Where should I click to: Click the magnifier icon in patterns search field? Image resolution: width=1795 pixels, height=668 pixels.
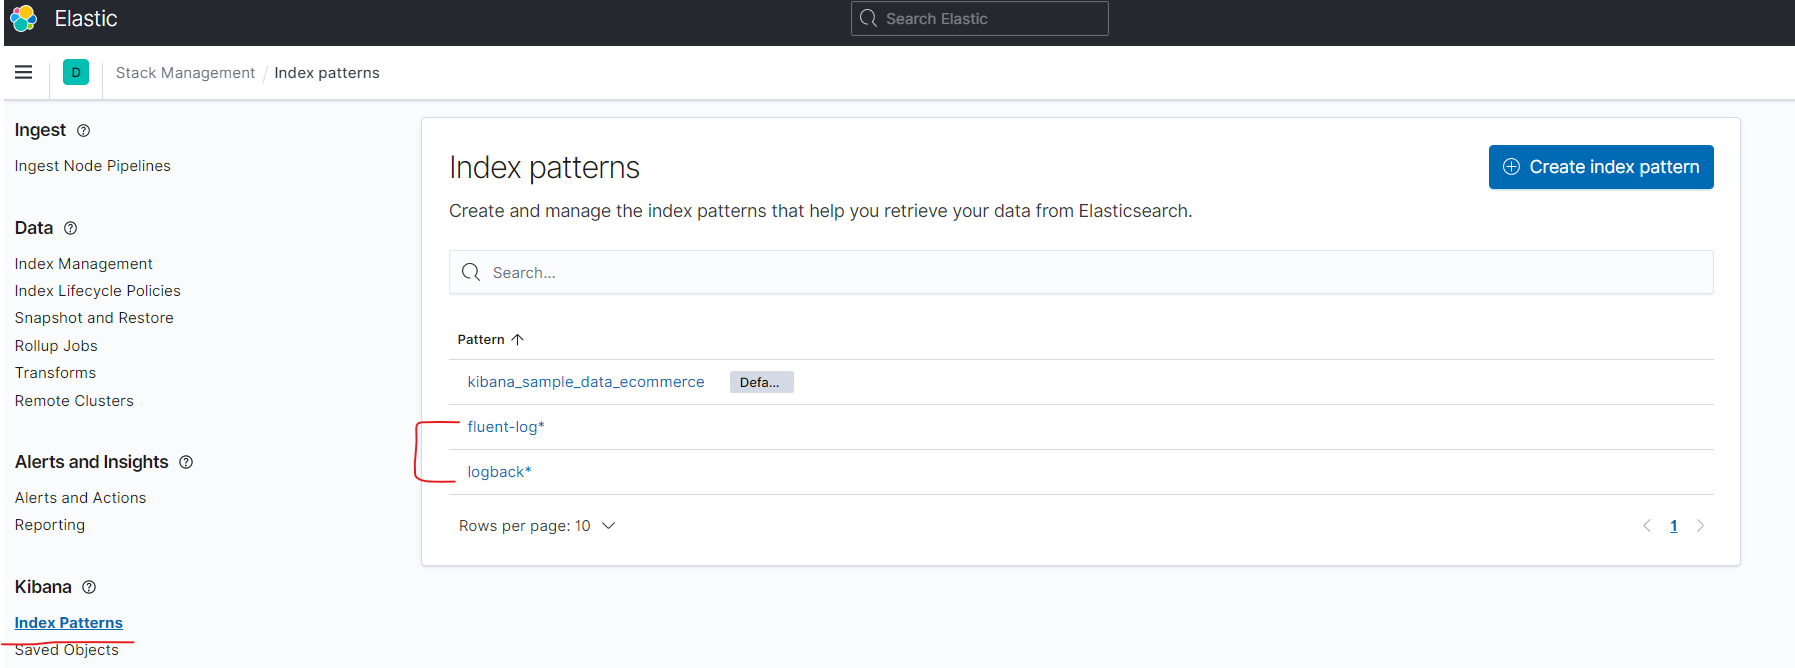(x=471, y=272)
